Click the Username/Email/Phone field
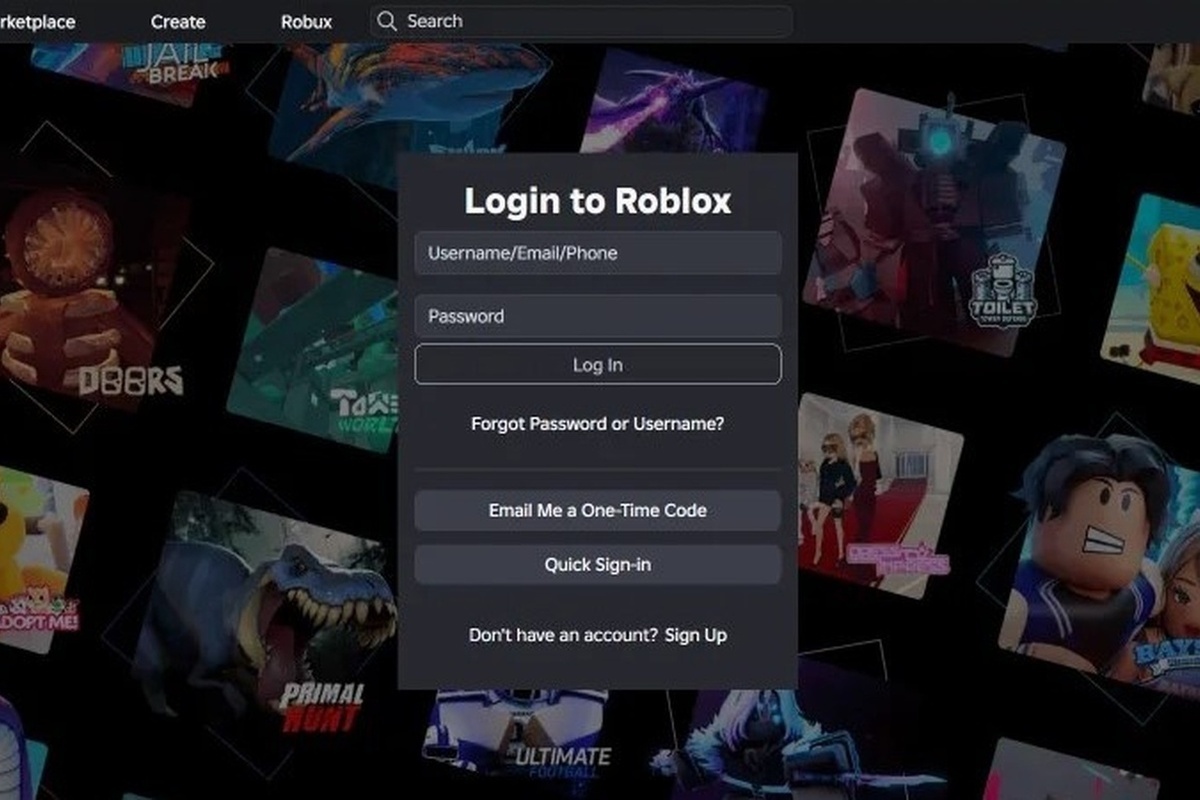Image resolution: width=1200 pixels, height=800 pixels. pos(598,253)
